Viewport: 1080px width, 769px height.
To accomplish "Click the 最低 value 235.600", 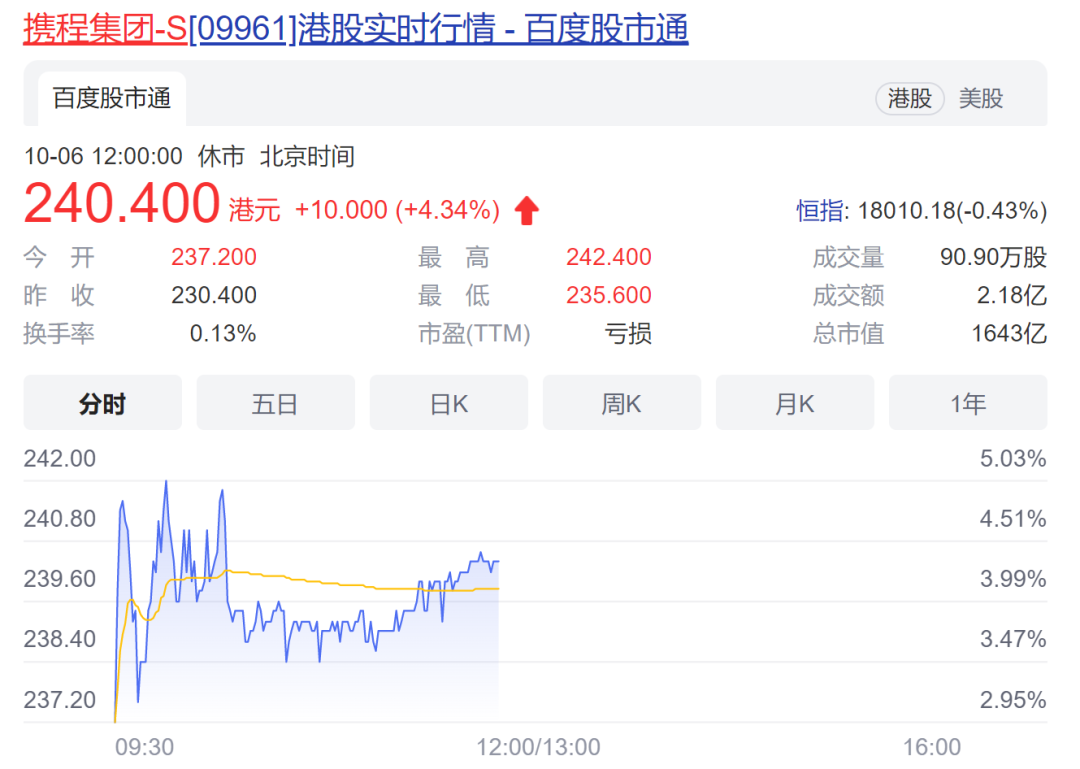I will click(x=609, y=295).
